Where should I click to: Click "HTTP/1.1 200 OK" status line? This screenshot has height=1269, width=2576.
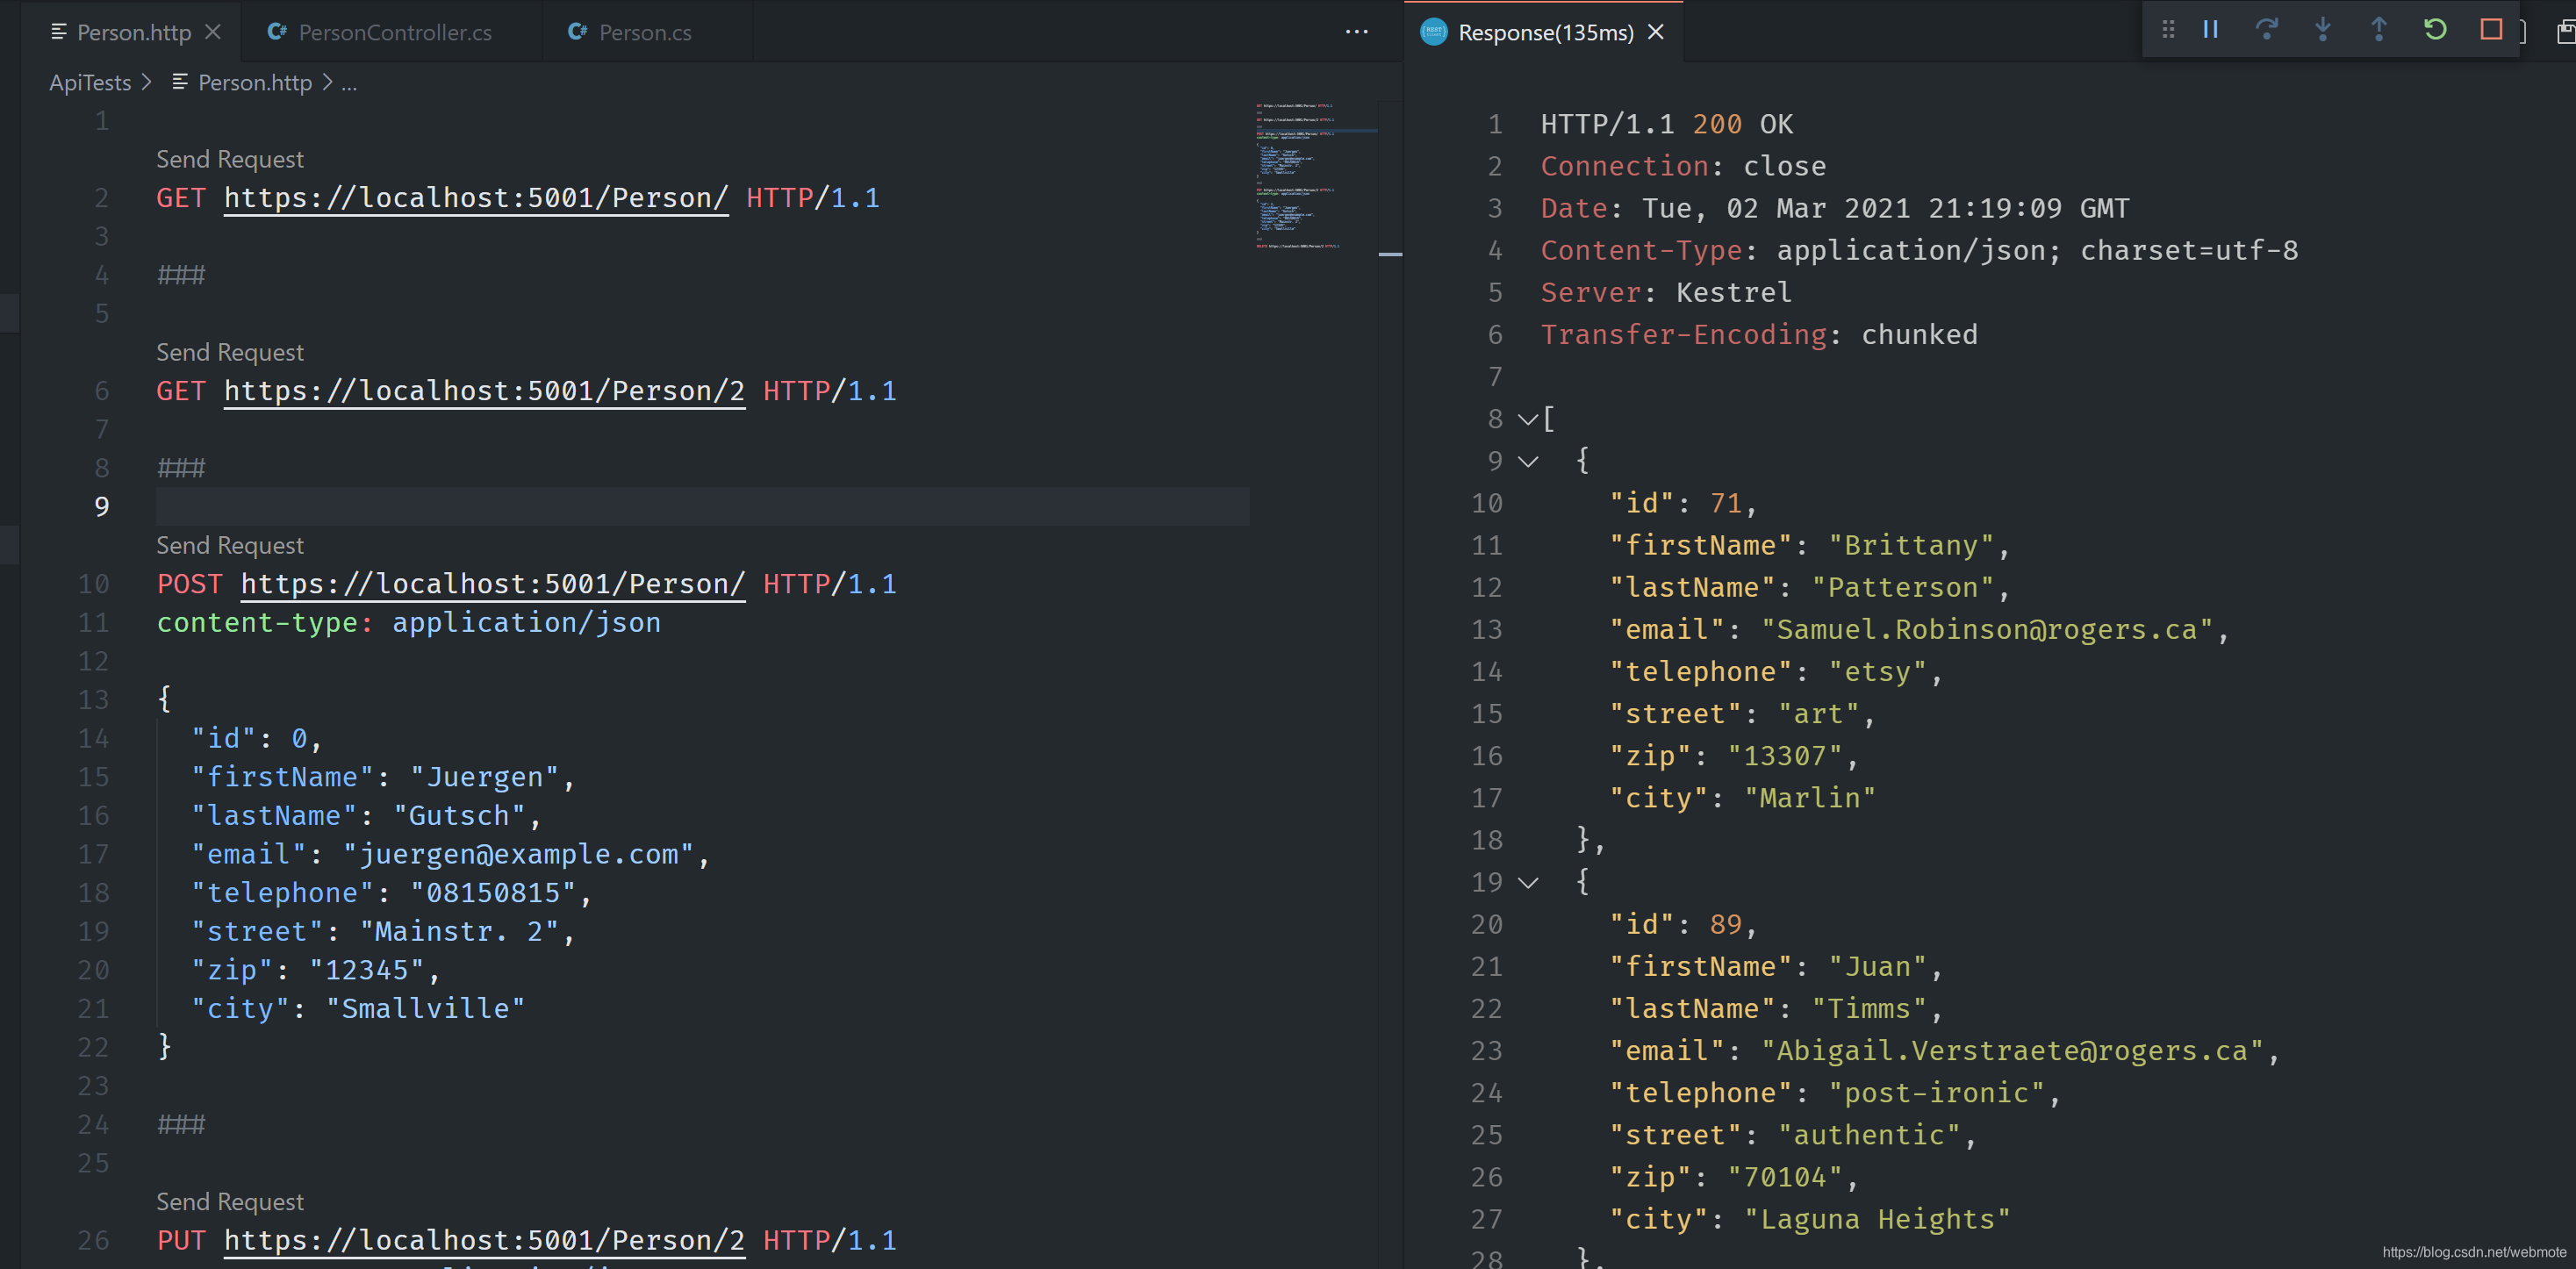[1667, 124]
